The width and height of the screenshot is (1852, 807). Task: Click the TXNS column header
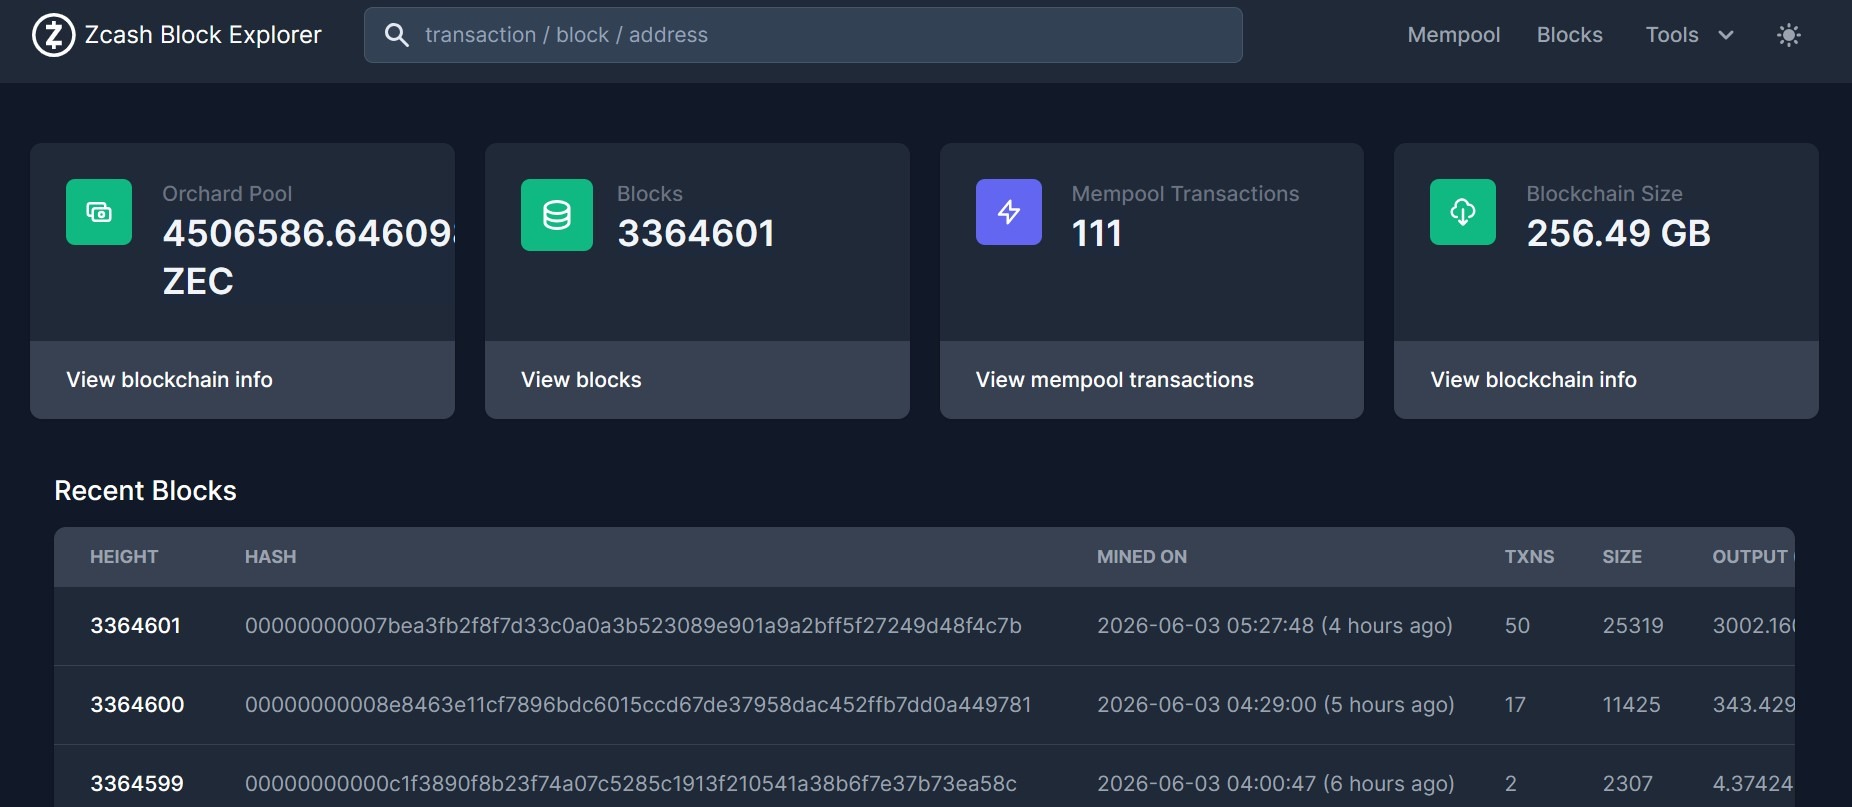tap(1529, 557)
